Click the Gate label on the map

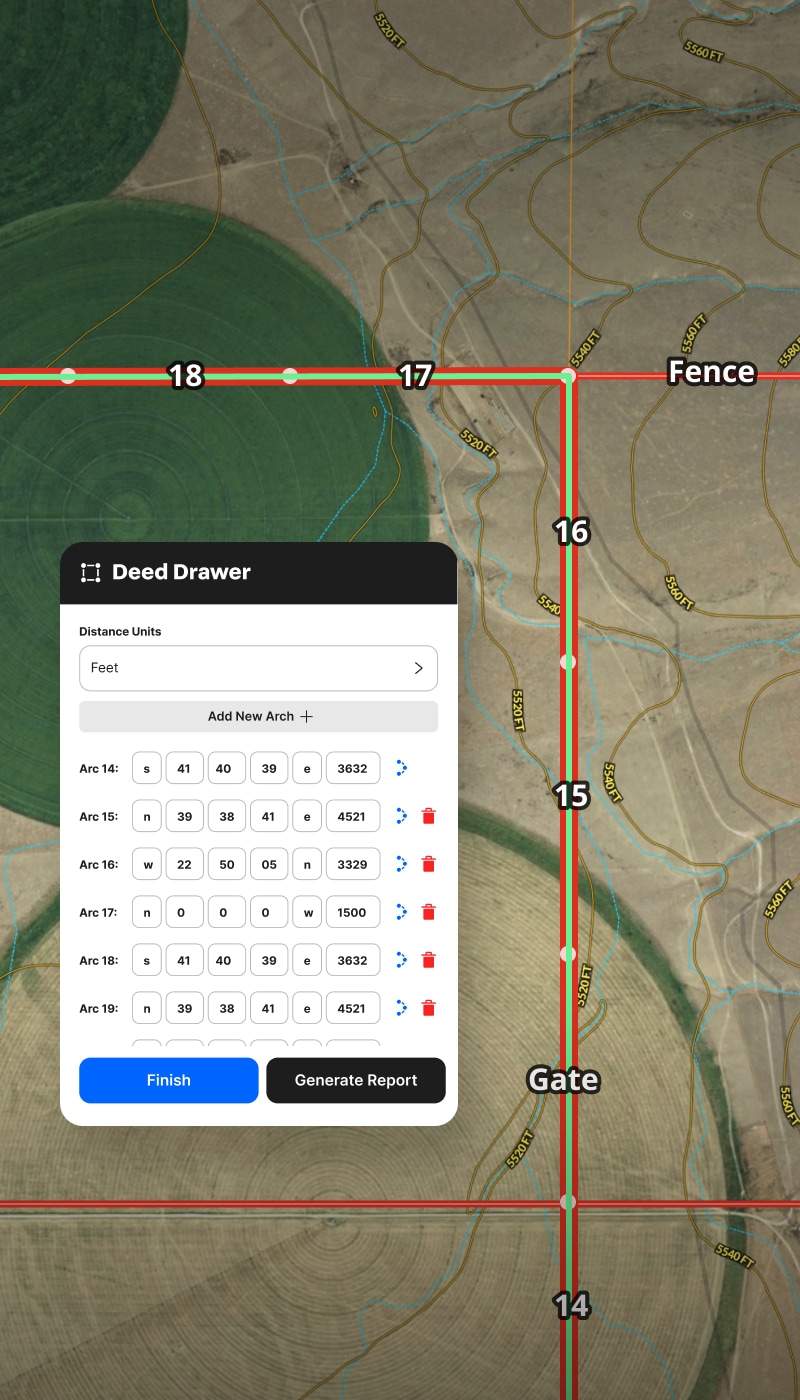pos(564,1080)
